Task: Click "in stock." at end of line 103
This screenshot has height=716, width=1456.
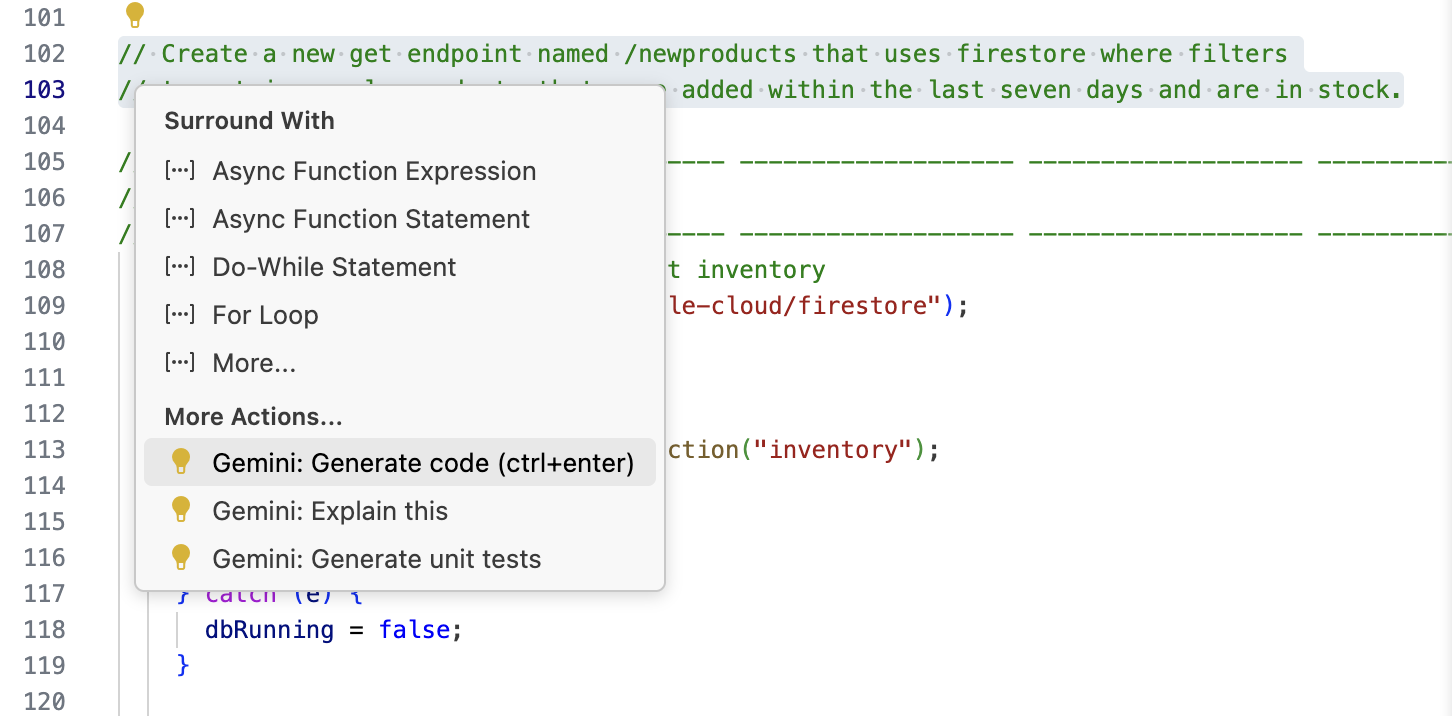Action: point(1339,90)
